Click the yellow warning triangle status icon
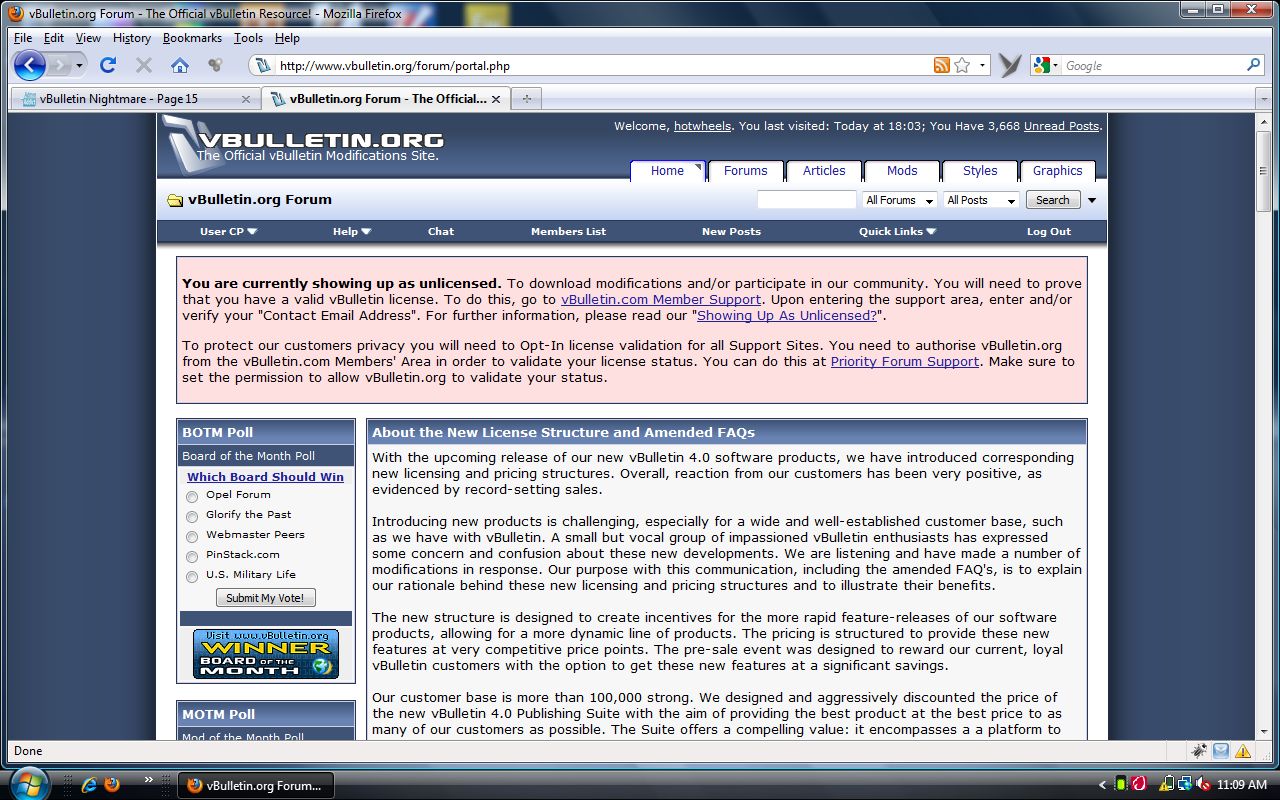1280x800 pixels. pos(1243,751)
